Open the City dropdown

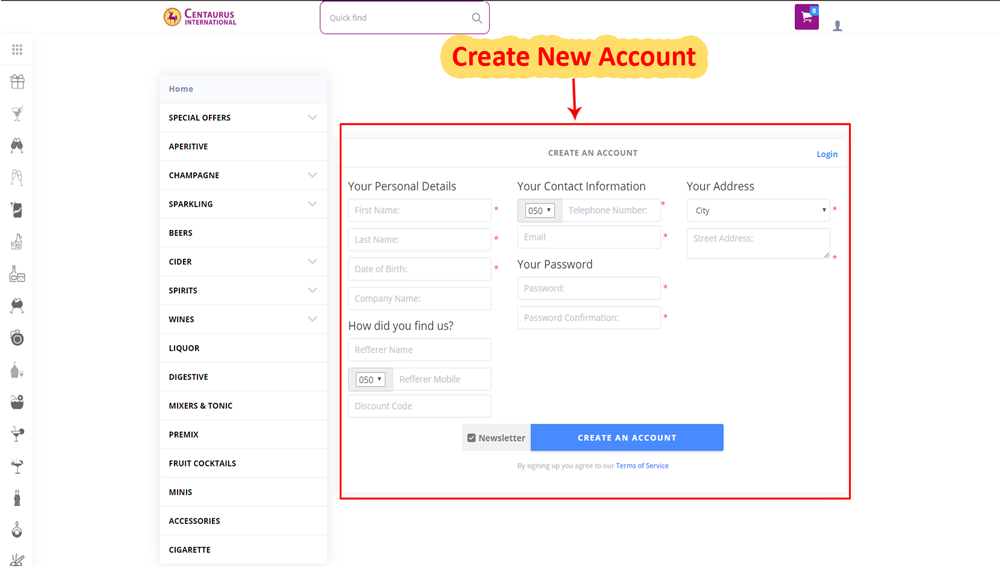click(x=758, y=210)
